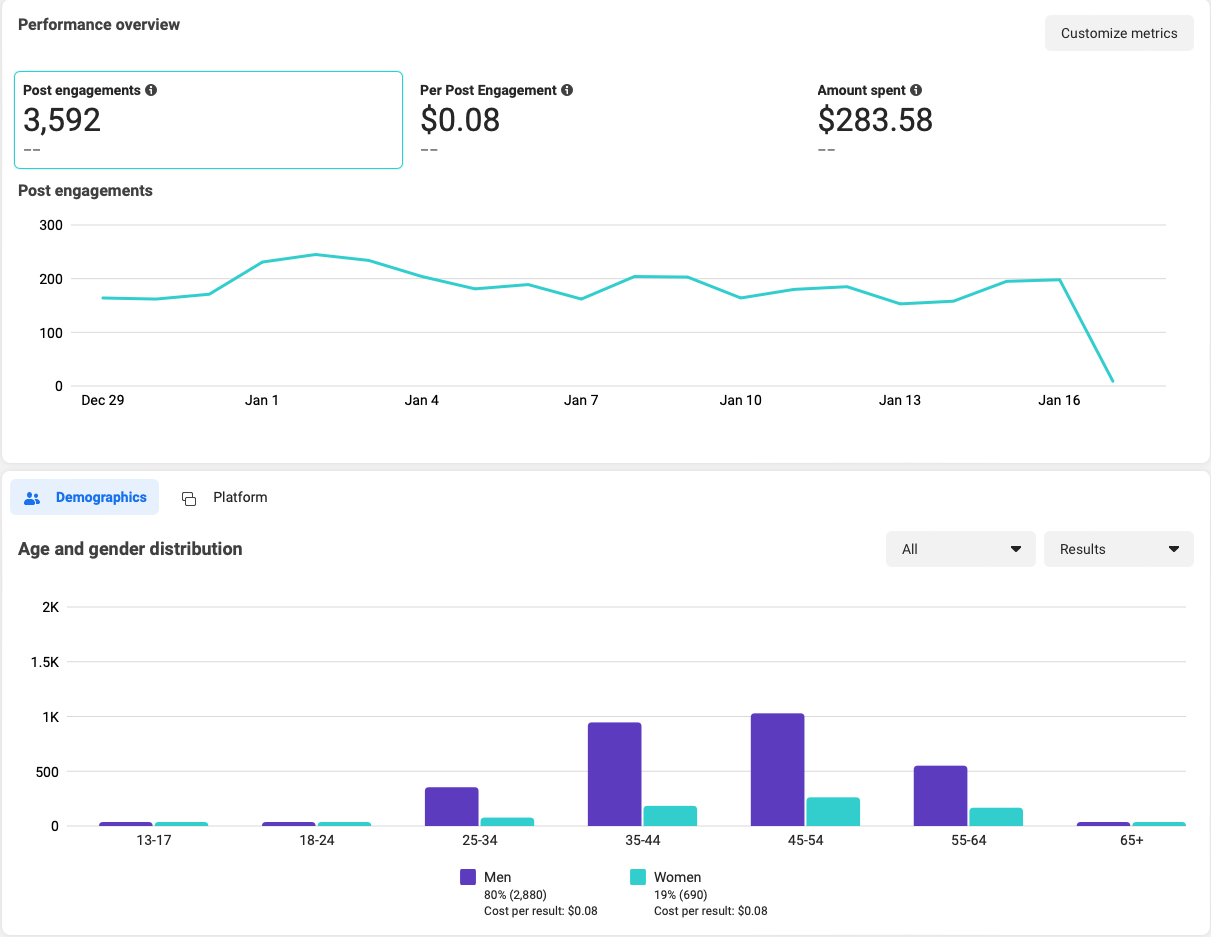Click the arrow on All dropdown
This screenshot has width=1211, height=937.
1015,549
